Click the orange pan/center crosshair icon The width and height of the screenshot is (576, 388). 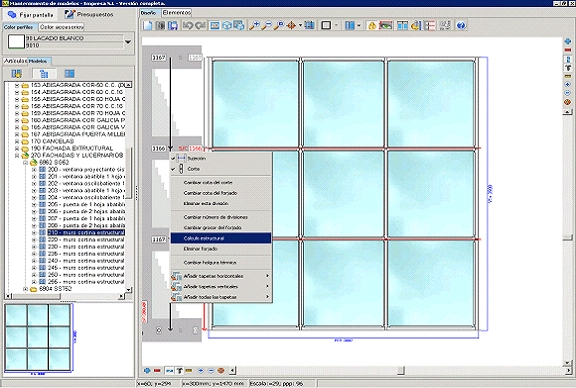coord(291,25)
